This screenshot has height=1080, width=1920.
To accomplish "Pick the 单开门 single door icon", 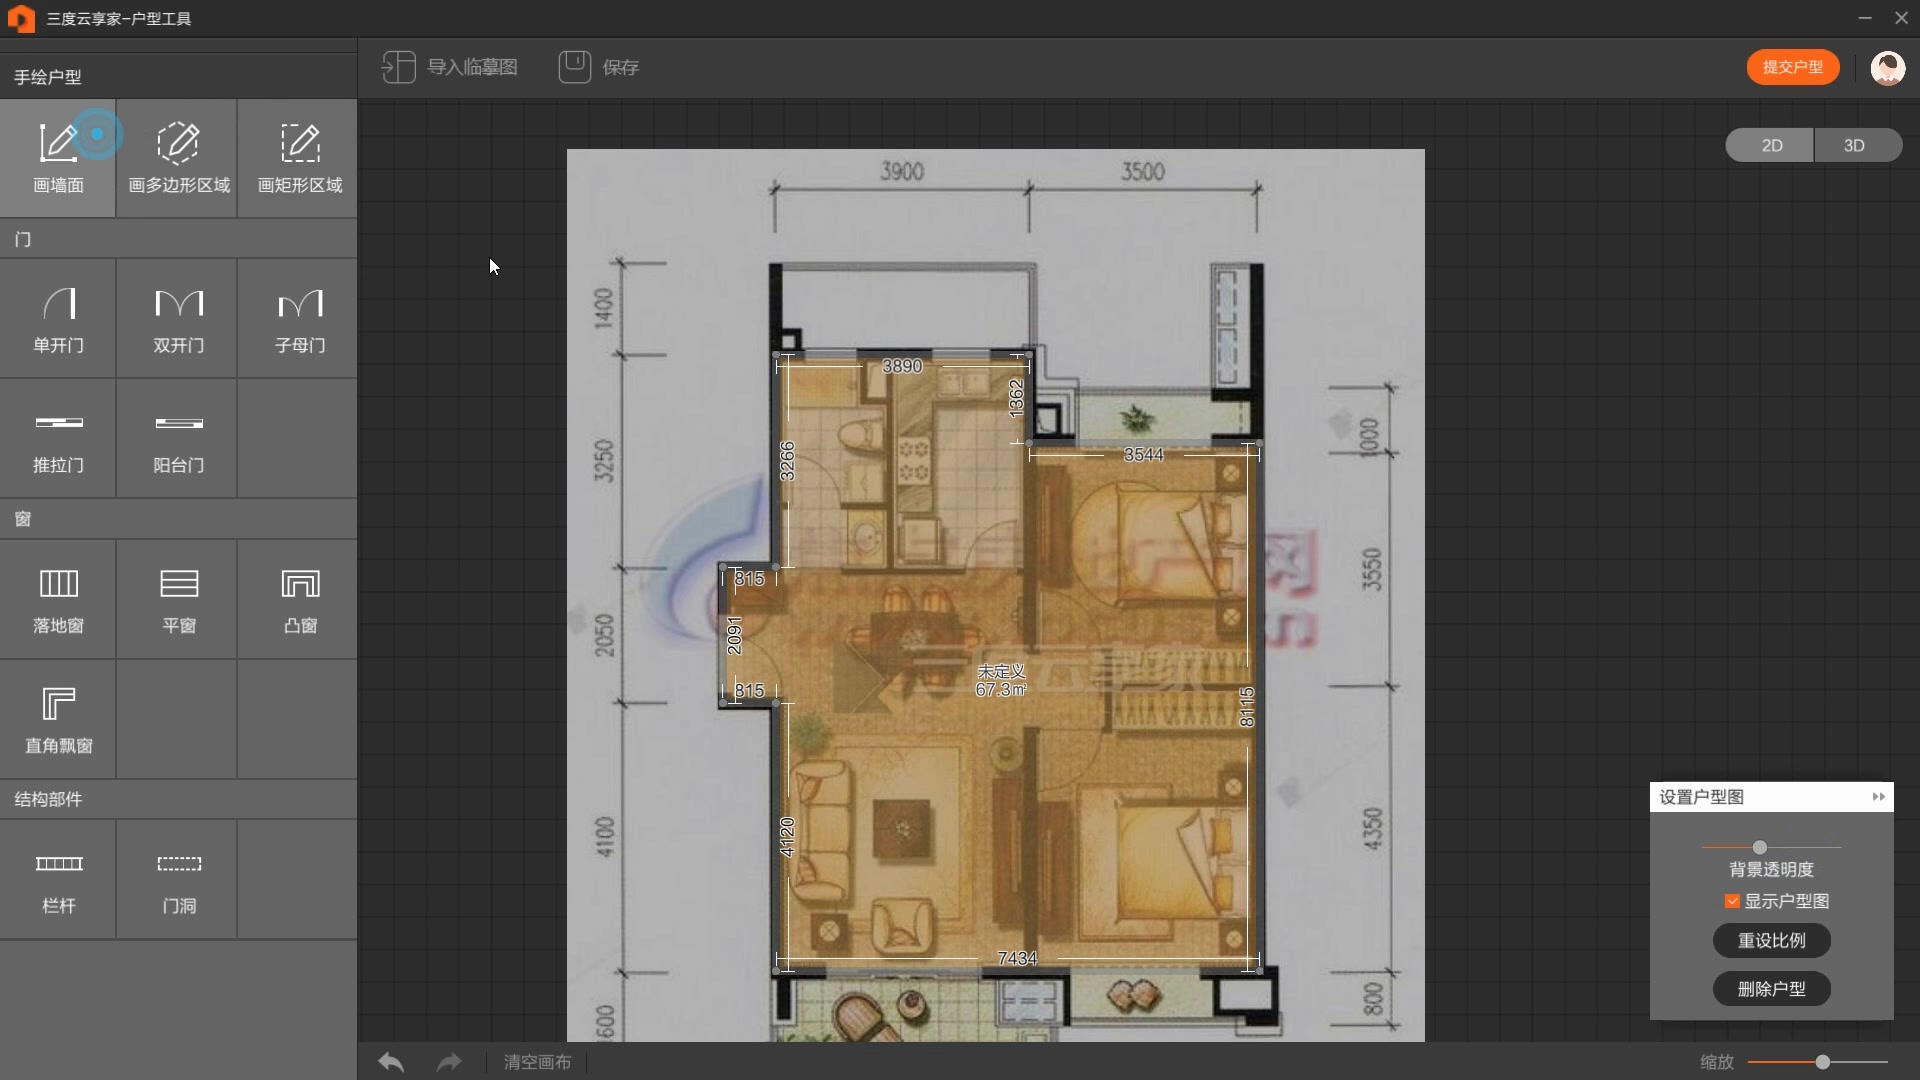I will click(x=58, y=318).
